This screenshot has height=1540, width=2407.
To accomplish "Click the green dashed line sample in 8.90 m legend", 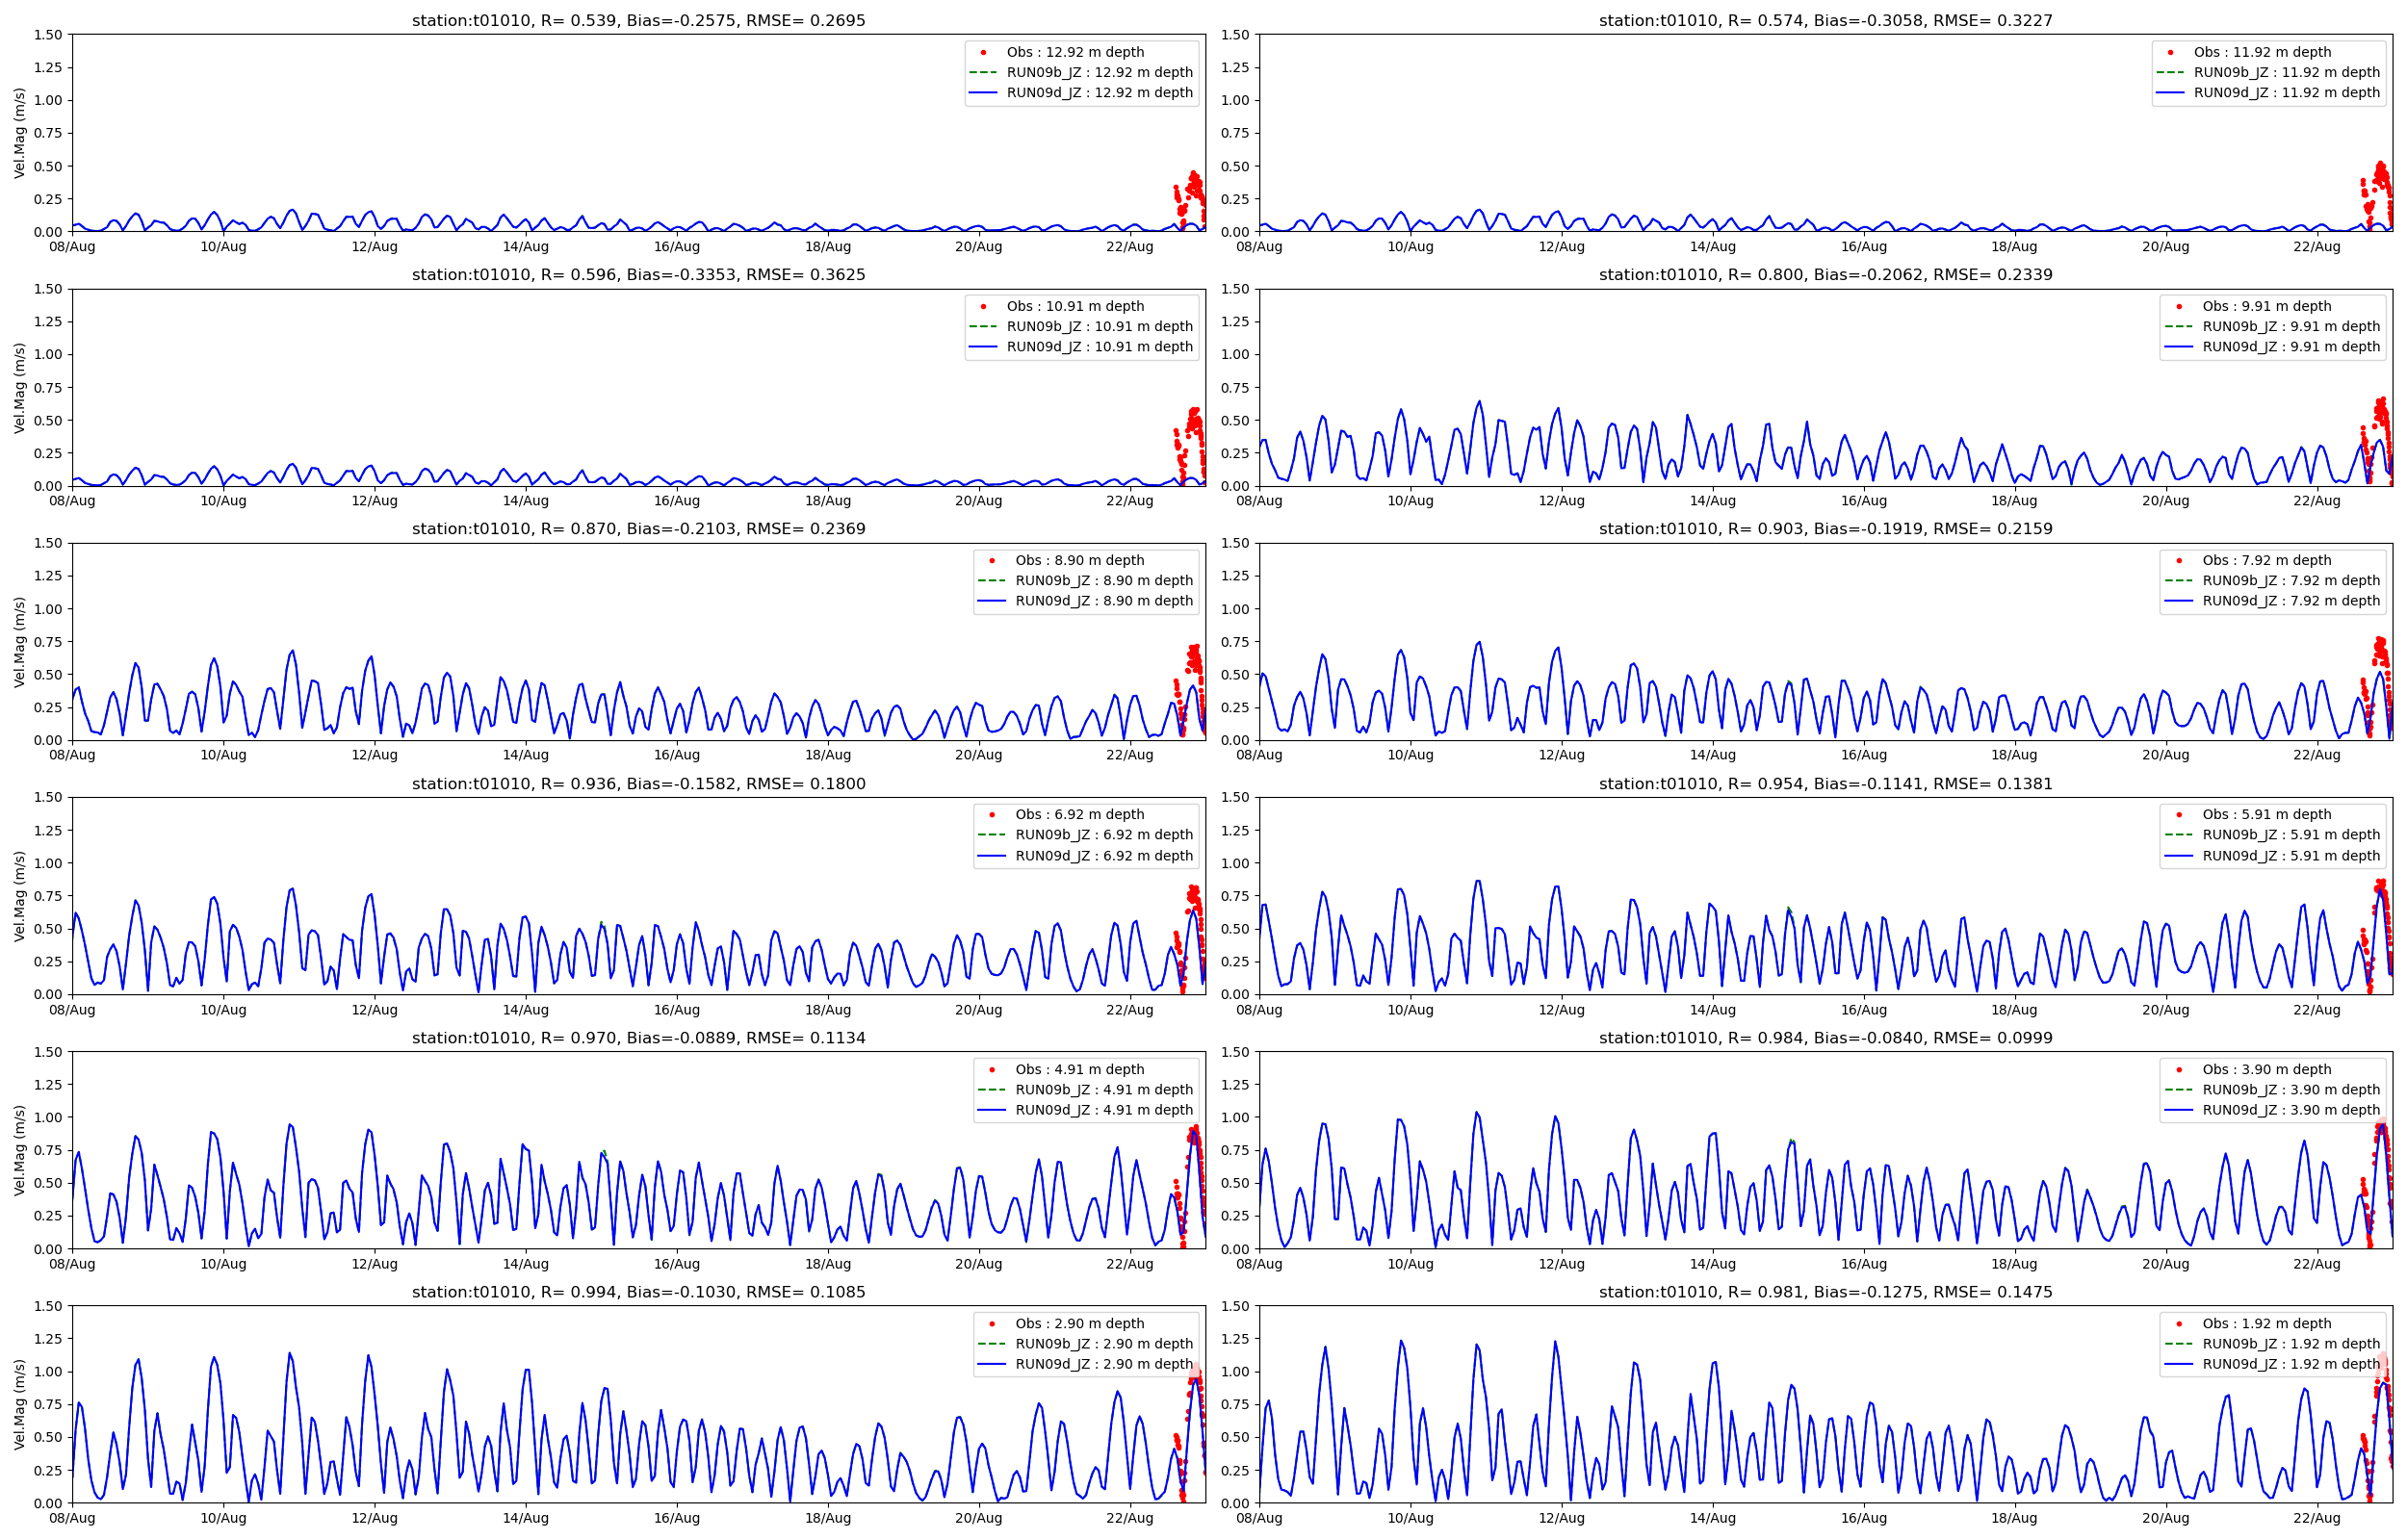I will click(x=991, y=581).
